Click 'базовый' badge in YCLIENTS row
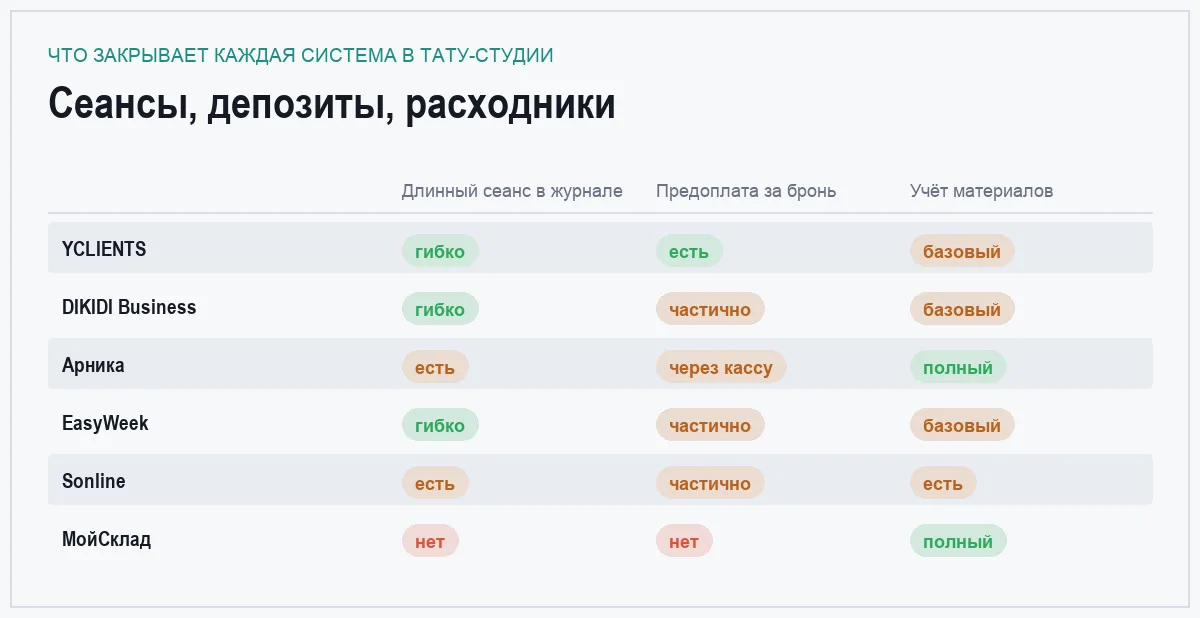This screenshot has width=1200, height=618. click(x=962, y=251)
